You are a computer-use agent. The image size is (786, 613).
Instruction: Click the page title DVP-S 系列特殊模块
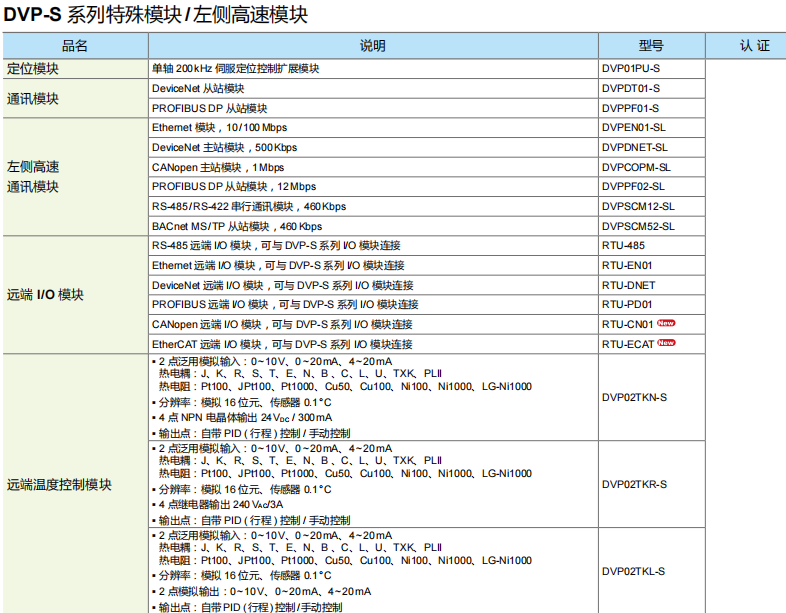[155, 15]
